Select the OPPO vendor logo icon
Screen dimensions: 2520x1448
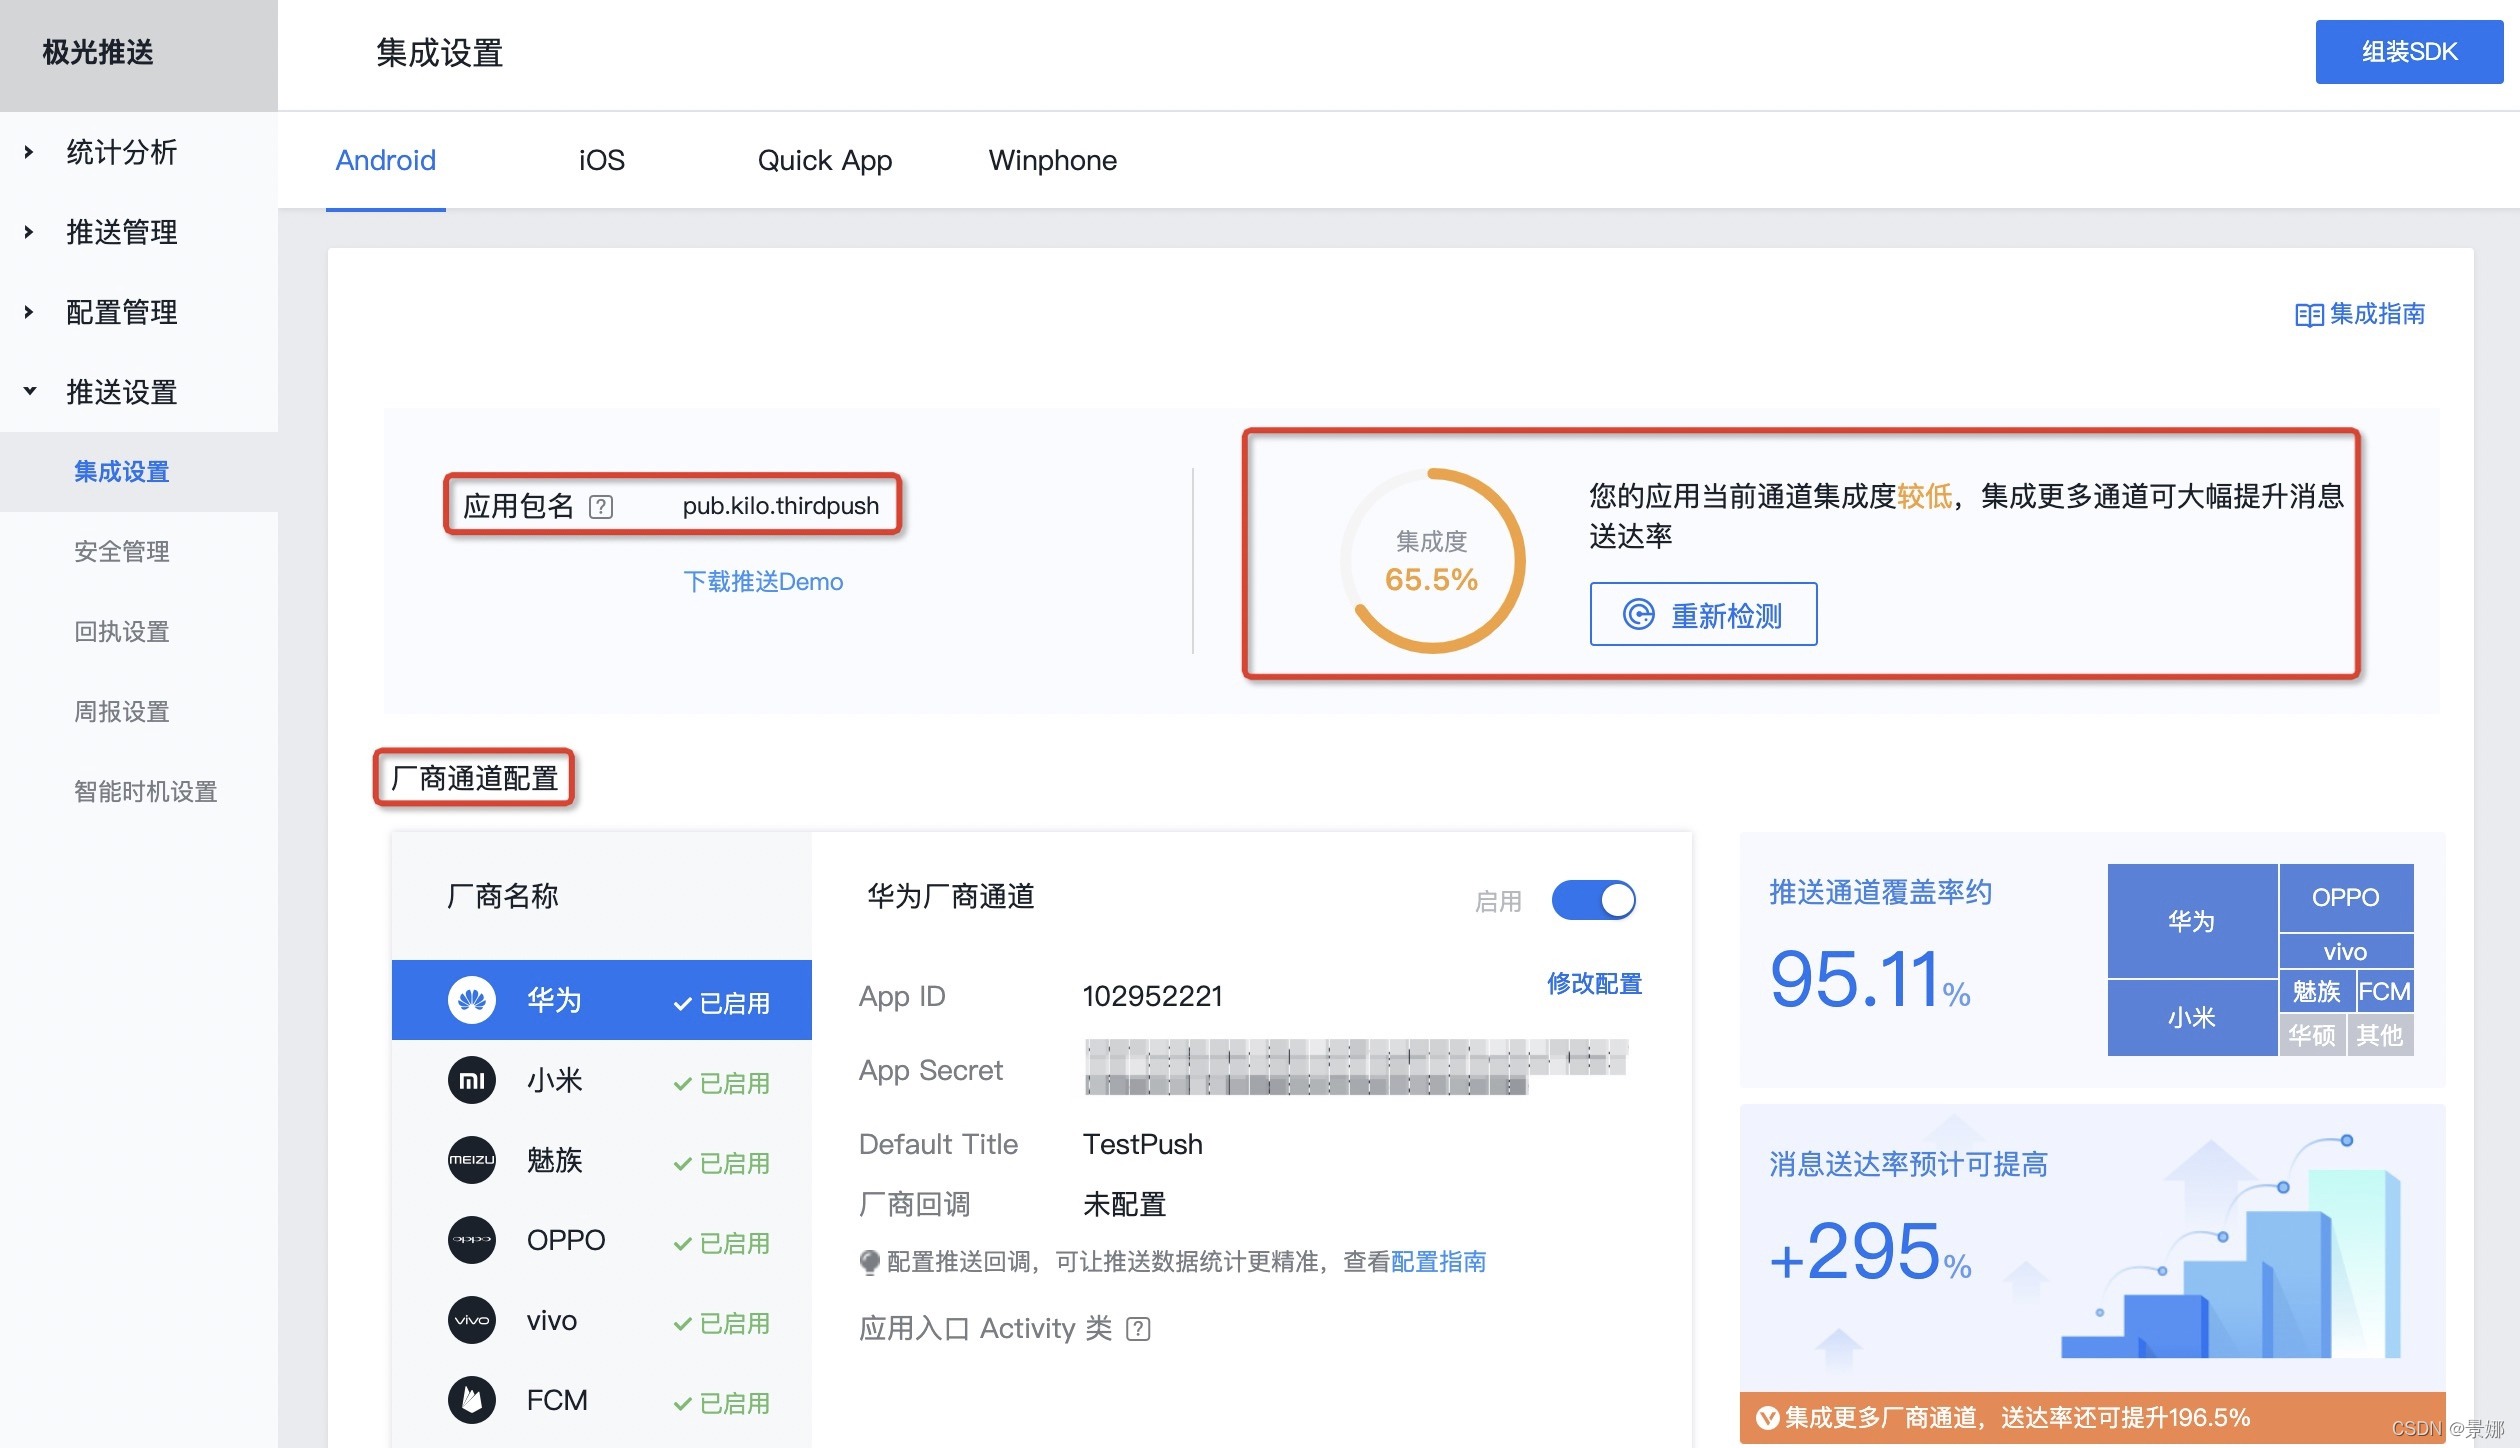pyautogui.click(x=472, y=1240)
